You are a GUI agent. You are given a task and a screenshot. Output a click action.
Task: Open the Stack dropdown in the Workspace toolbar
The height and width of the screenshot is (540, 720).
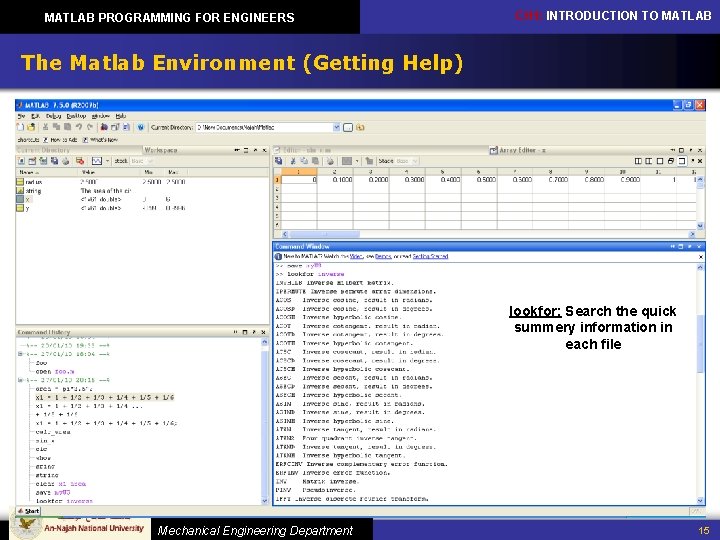pos(145,160)
